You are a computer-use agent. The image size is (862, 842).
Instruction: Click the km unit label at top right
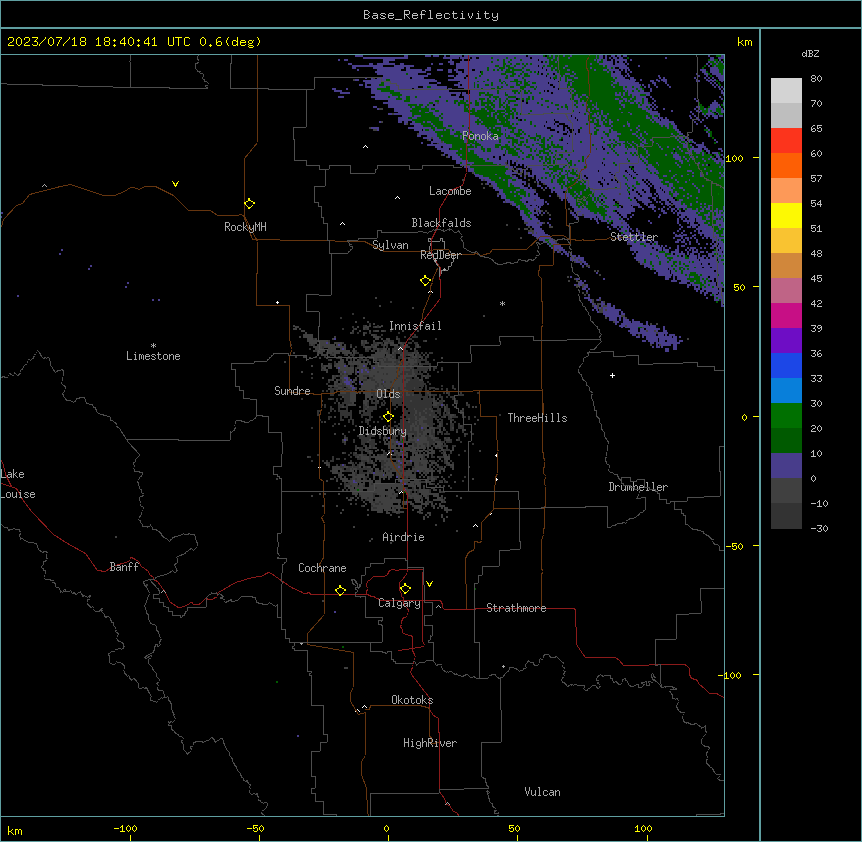744,42
